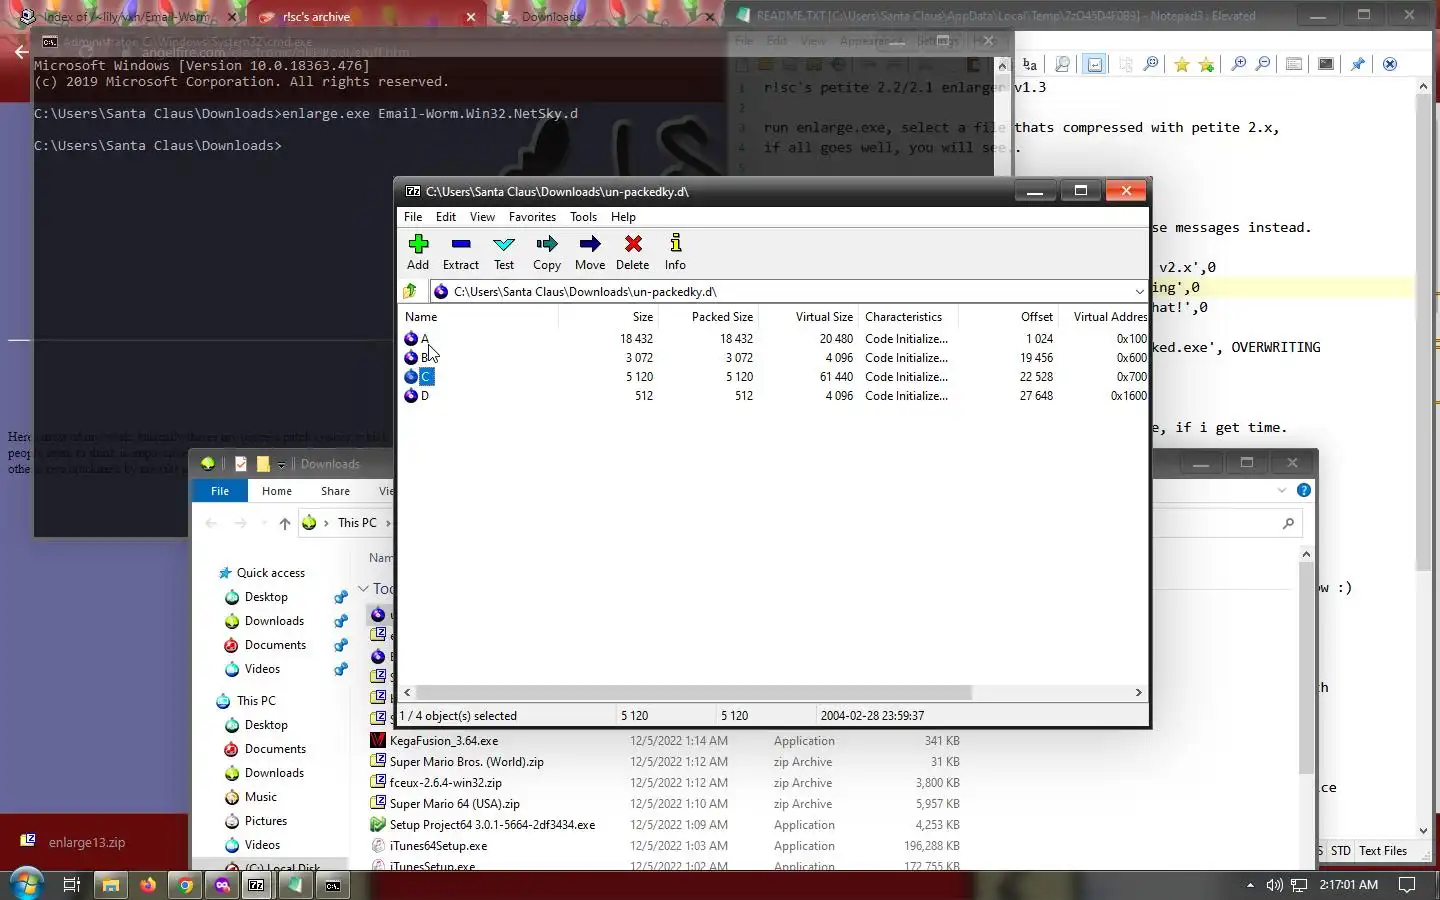Click the Text Files status bar entry in Notepad3
Image resolution: width=1440 pixels, height=900 pixels.
[1383, 851]
